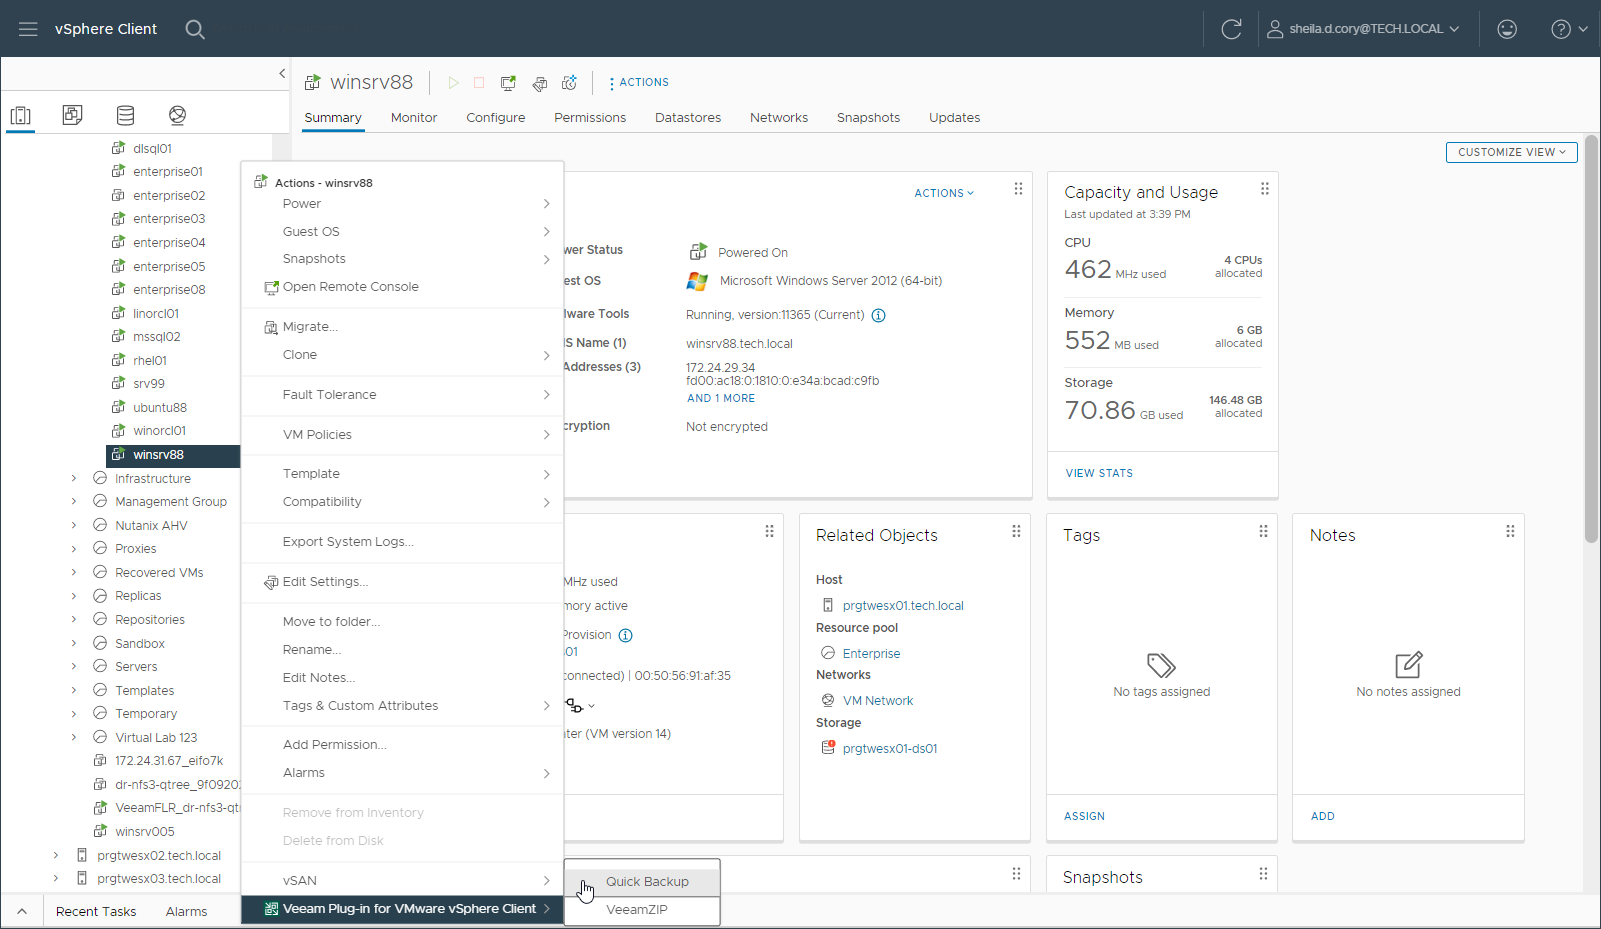Screen dimensions: 1601x929
Task: Open the VMs and Templates inventory view
Action: click(72, 115)
